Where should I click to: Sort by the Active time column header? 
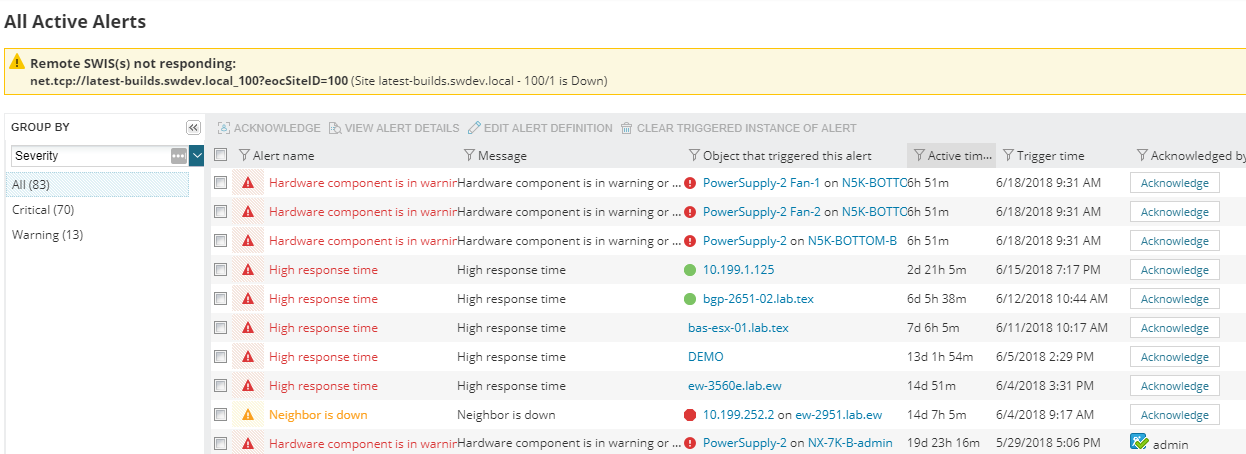pyautogui.click(x=958, y=155)
